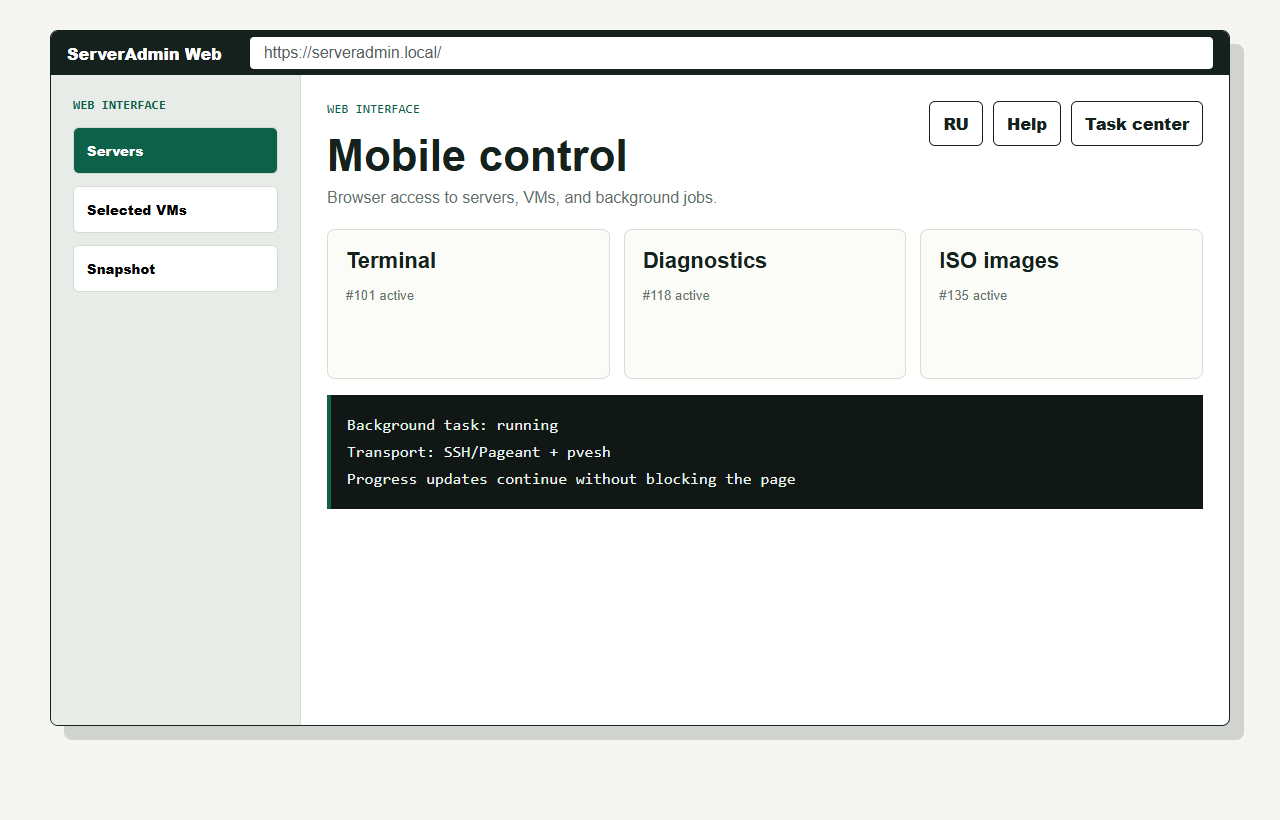Click the address bar with serveradmin.local URL

731,53
